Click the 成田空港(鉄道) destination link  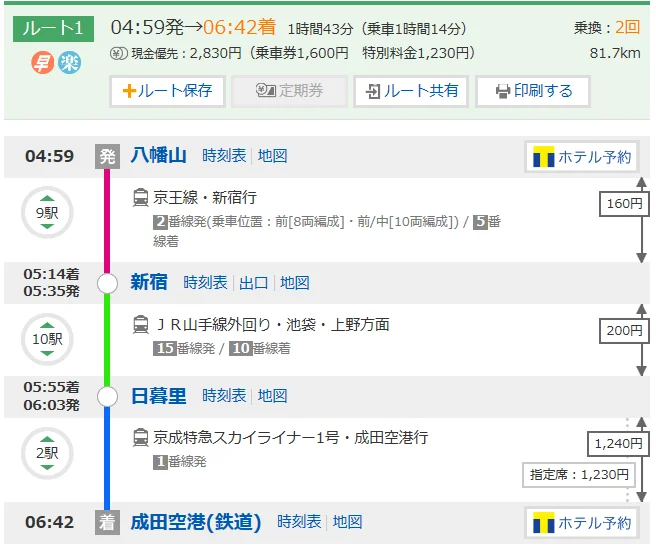tap(196, 522)
